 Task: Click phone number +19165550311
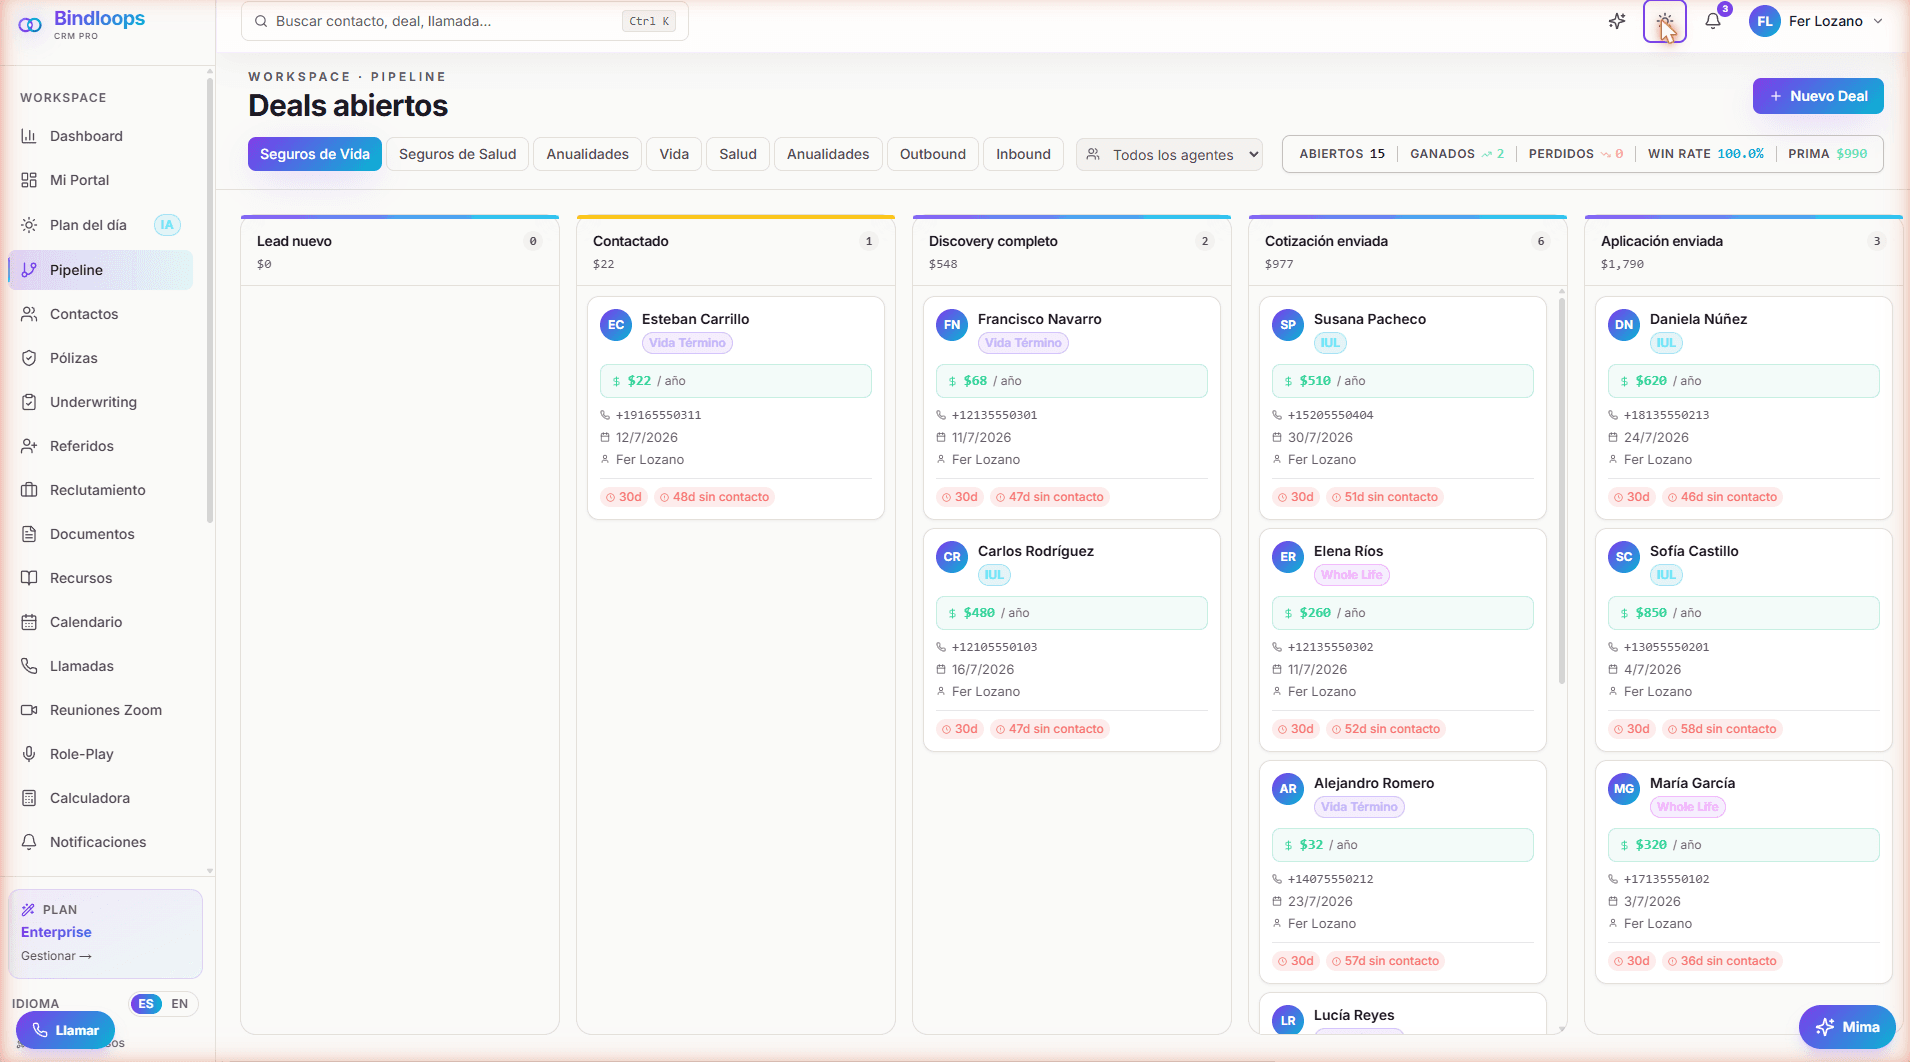point(658,415)
